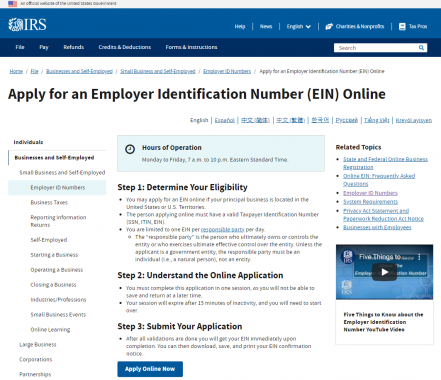The width and height of the screenshot is (441, 380).
Task: Switch page language to Simplified Chinese
Action: coord(255,120)
